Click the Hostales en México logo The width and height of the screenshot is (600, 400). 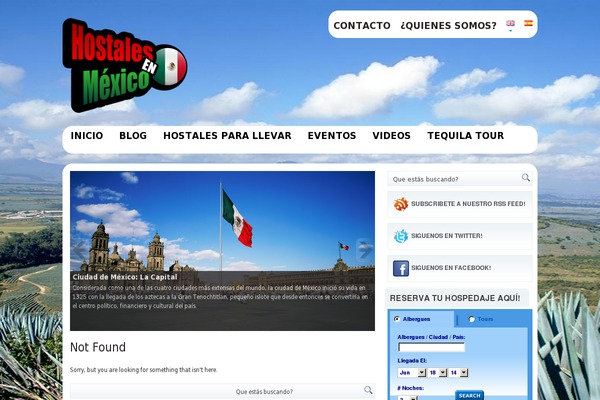coord(125,65)
